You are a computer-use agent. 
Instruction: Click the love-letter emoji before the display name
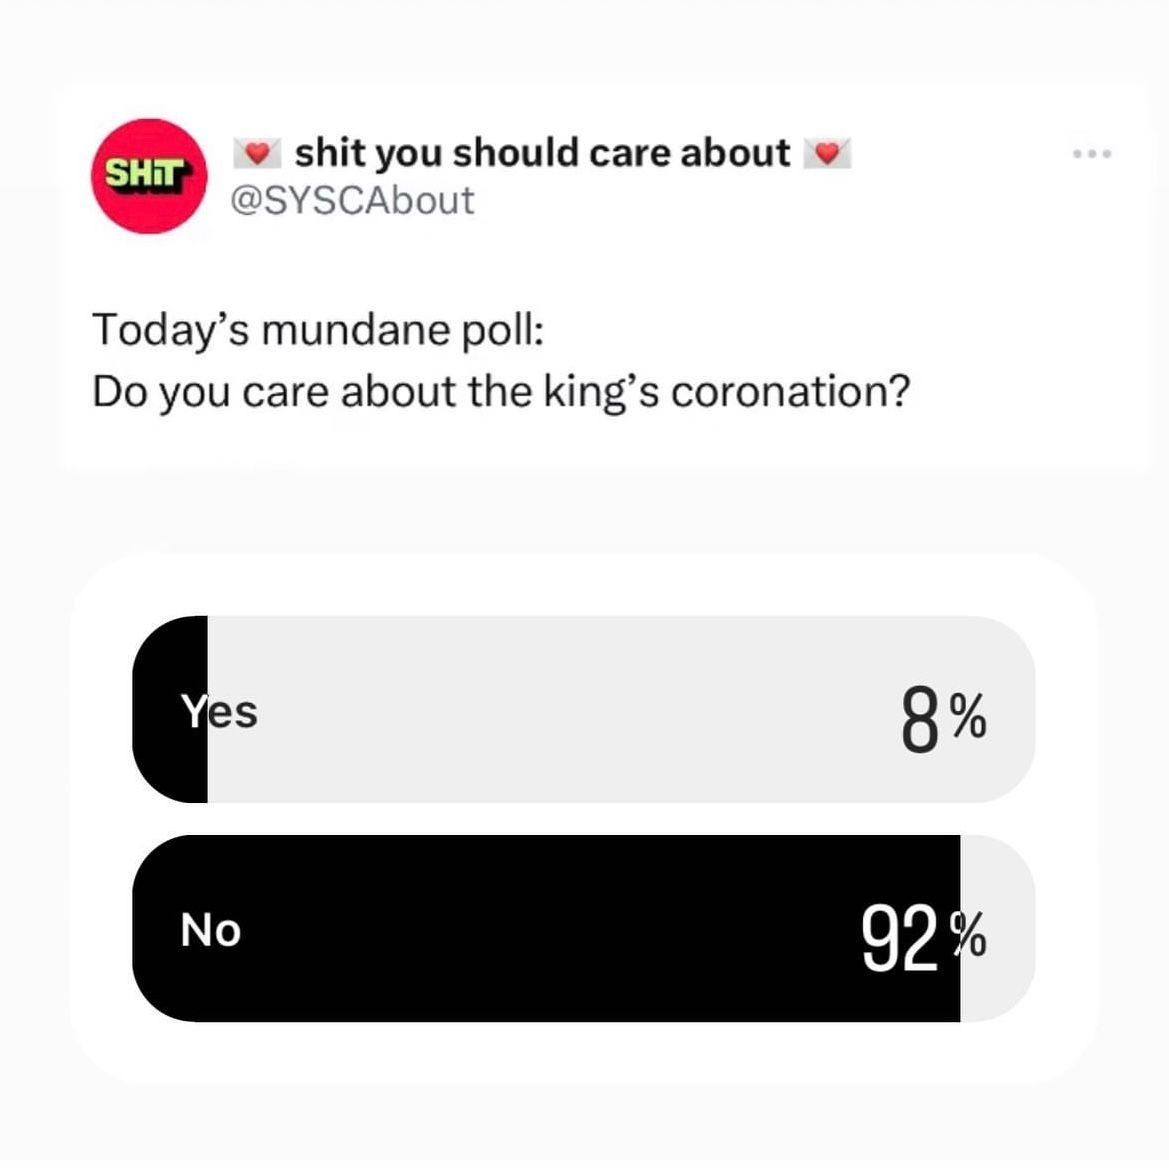coord(257,153)
